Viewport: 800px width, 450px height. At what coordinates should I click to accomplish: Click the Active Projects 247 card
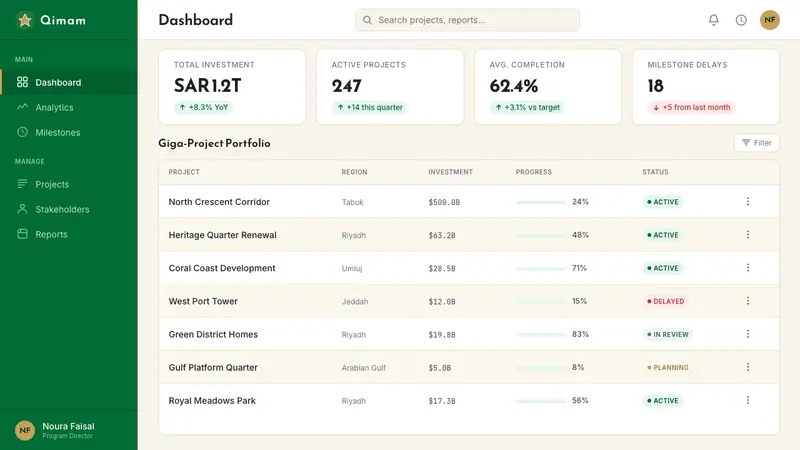coord(390,87)
